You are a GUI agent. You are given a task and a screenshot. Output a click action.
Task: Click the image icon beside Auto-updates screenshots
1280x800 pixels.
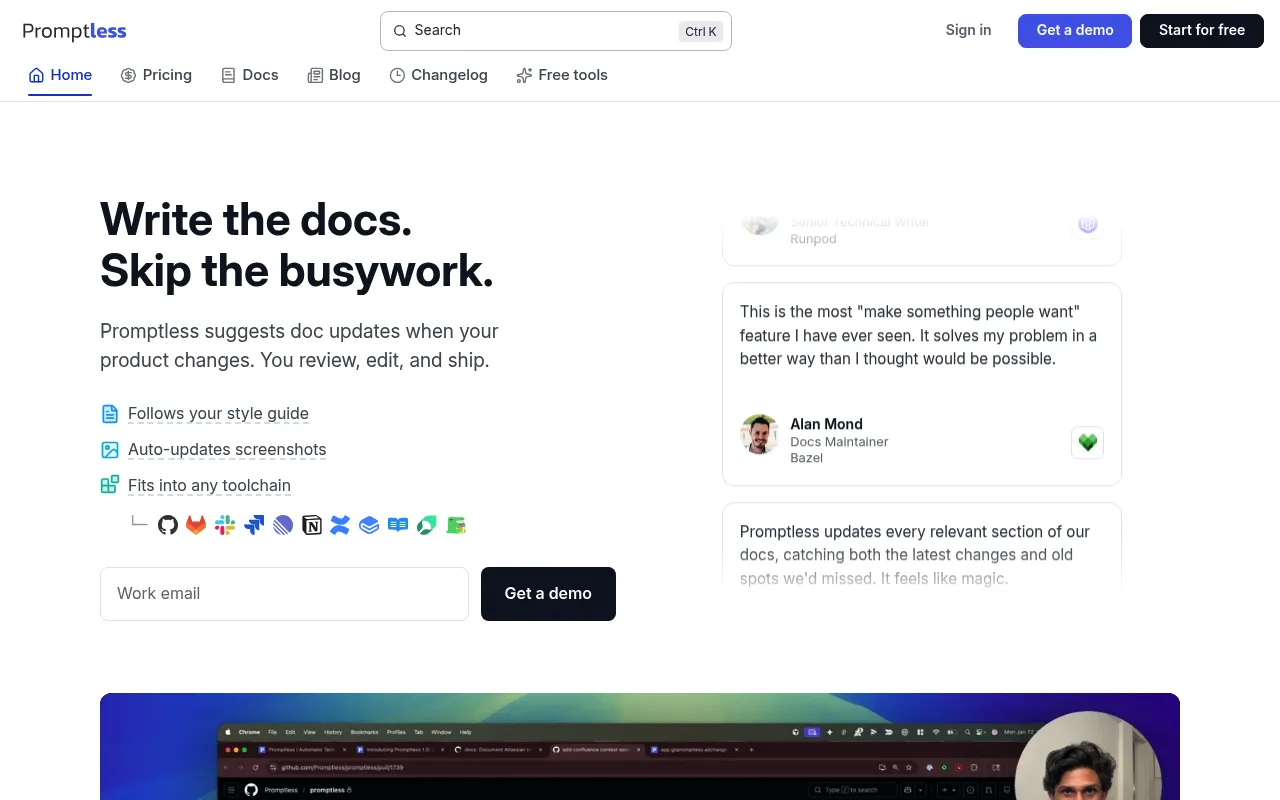coord(110,450)
